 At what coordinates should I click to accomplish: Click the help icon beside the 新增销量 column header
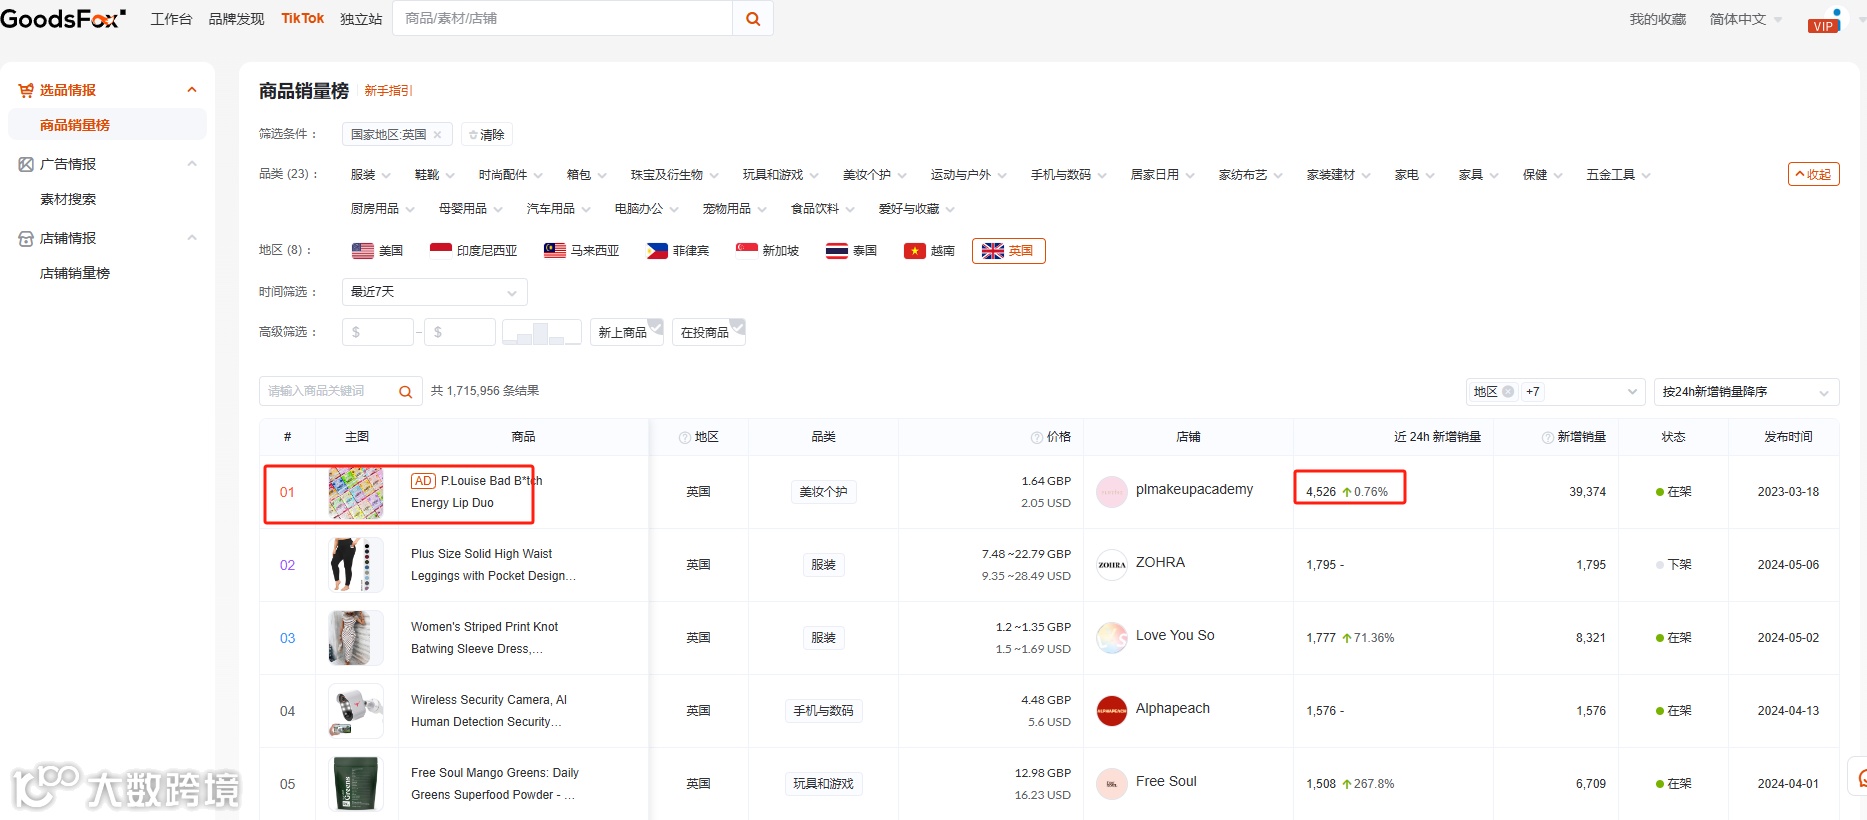click(x=1548, y=438)
